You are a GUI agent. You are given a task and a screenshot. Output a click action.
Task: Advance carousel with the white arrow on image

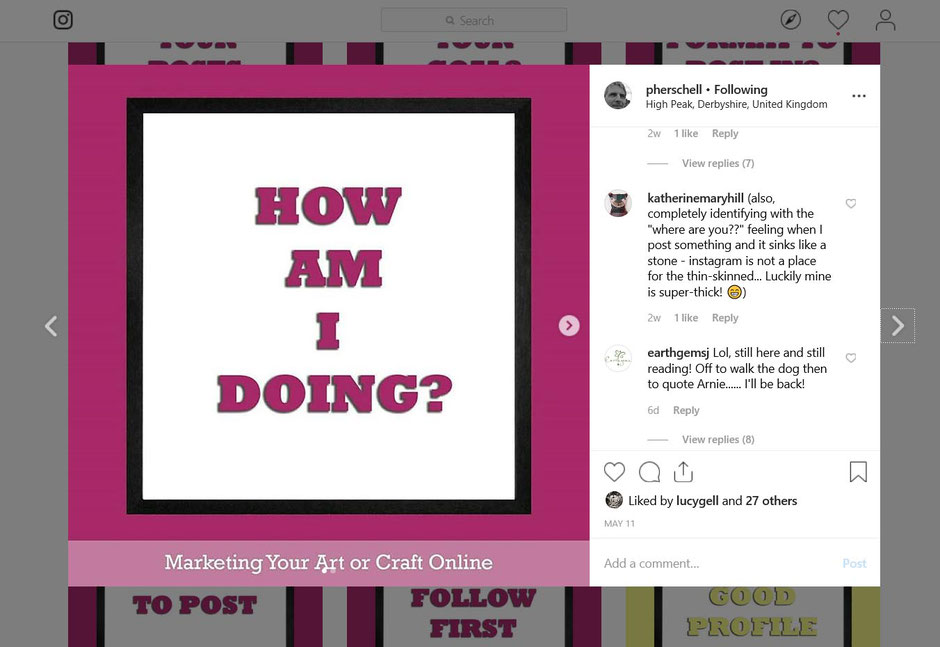coord(569,326)
